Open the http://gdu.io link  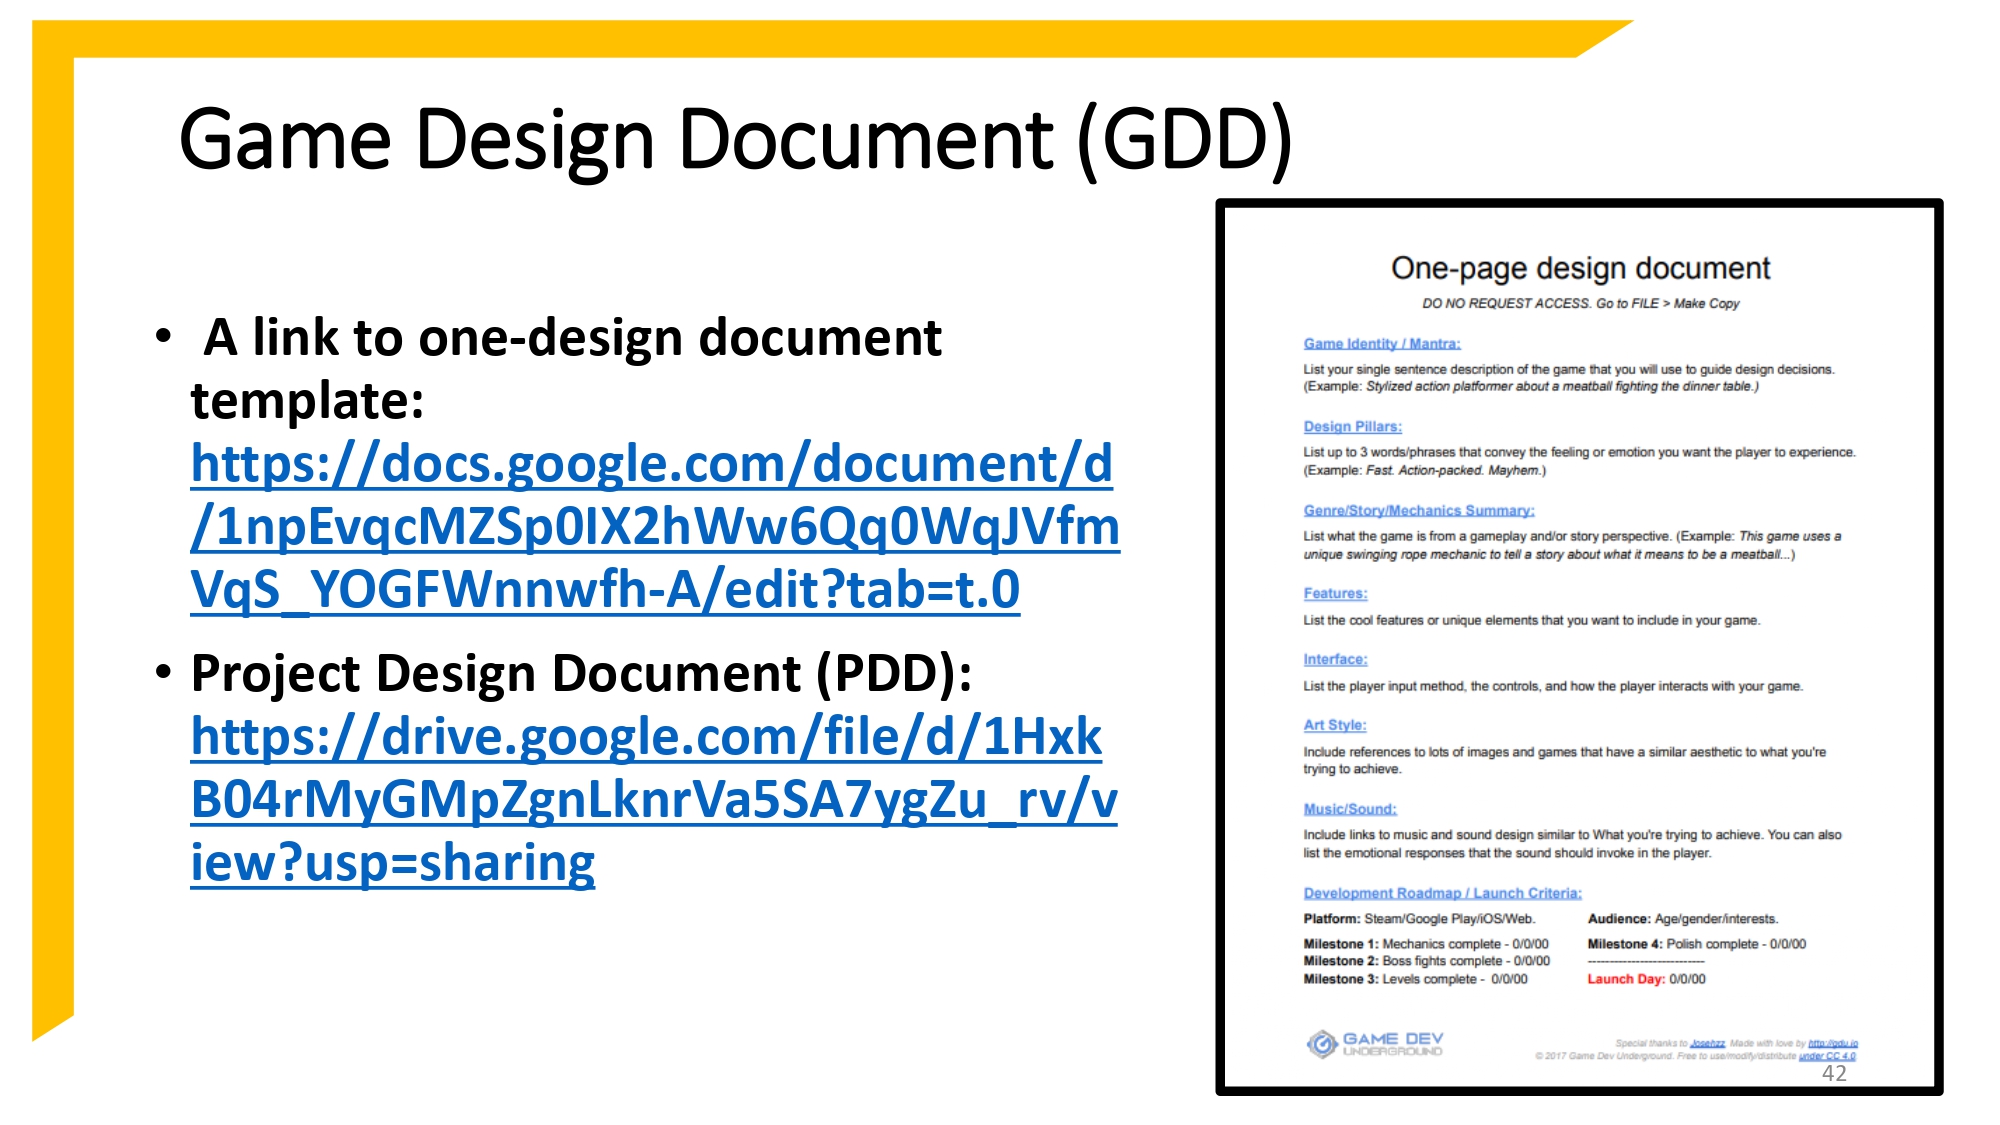tap(1831, 1043)
